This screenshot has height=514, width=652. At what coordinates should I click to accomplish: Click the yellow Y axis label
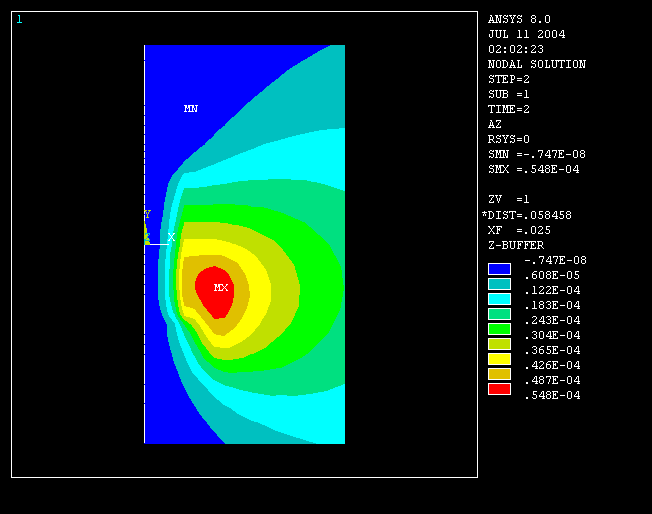tap(148, 214)
